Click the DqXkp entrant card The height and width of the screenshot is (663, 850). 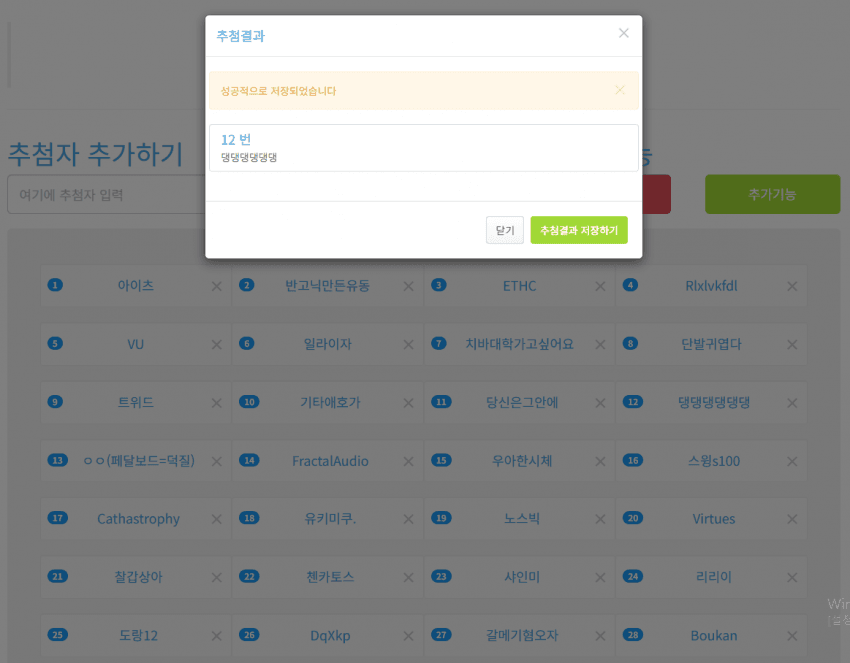(328, 636)
